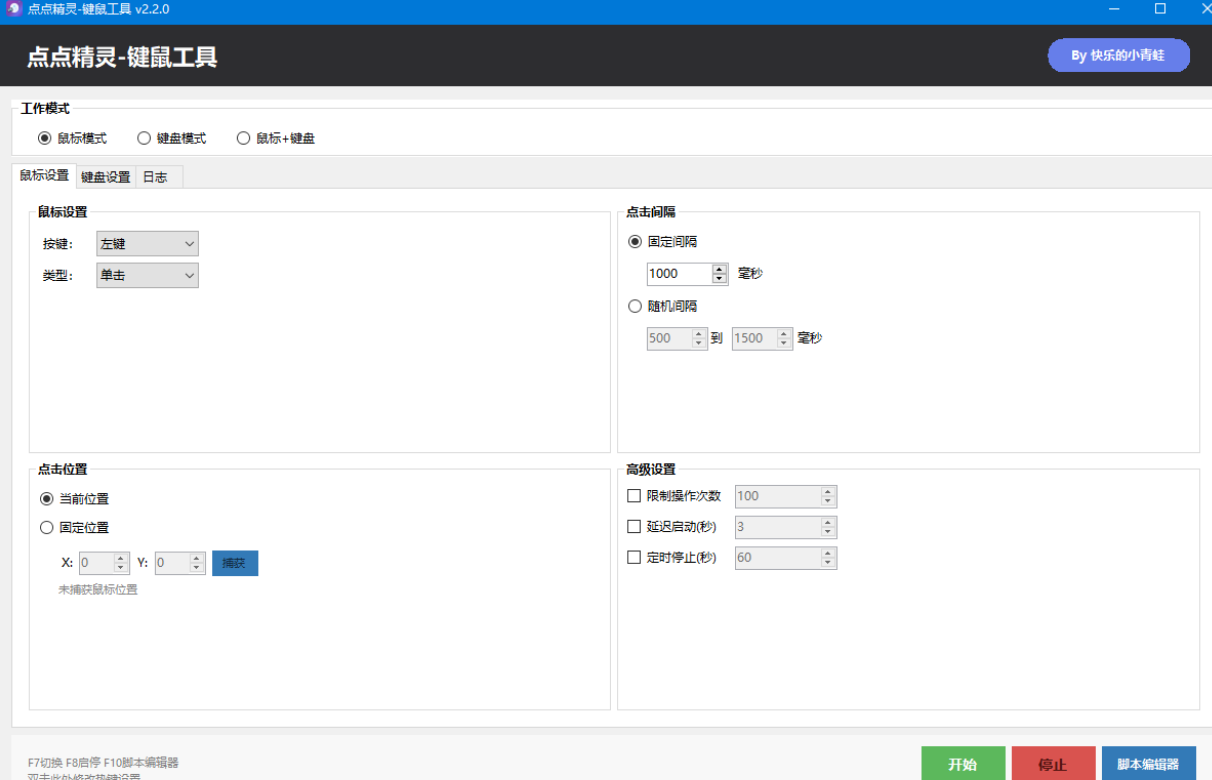Open the 按键 dropdown showing 左键
This screenshot has height=780, width=1212.
pyautogui.click(x=147, y=244)
